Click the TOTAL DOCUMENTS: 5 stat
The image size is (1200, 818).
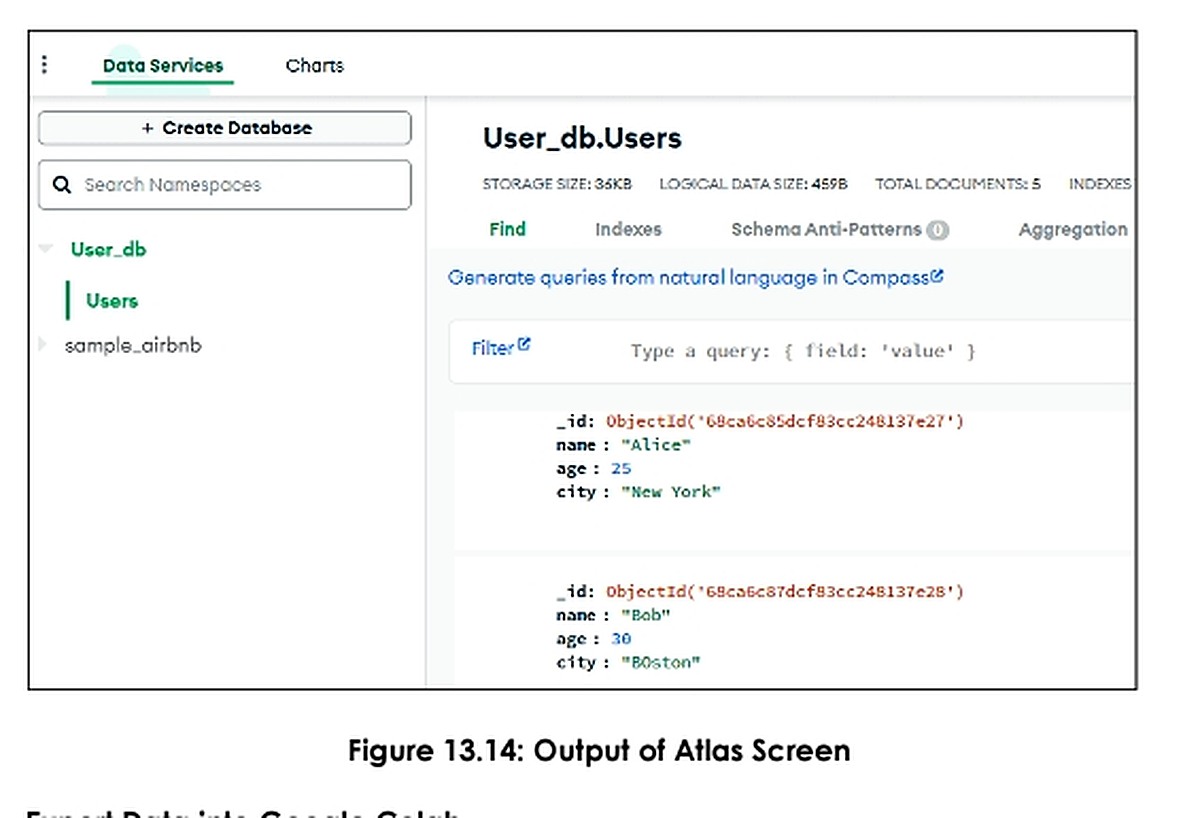[x=958, y=184]
